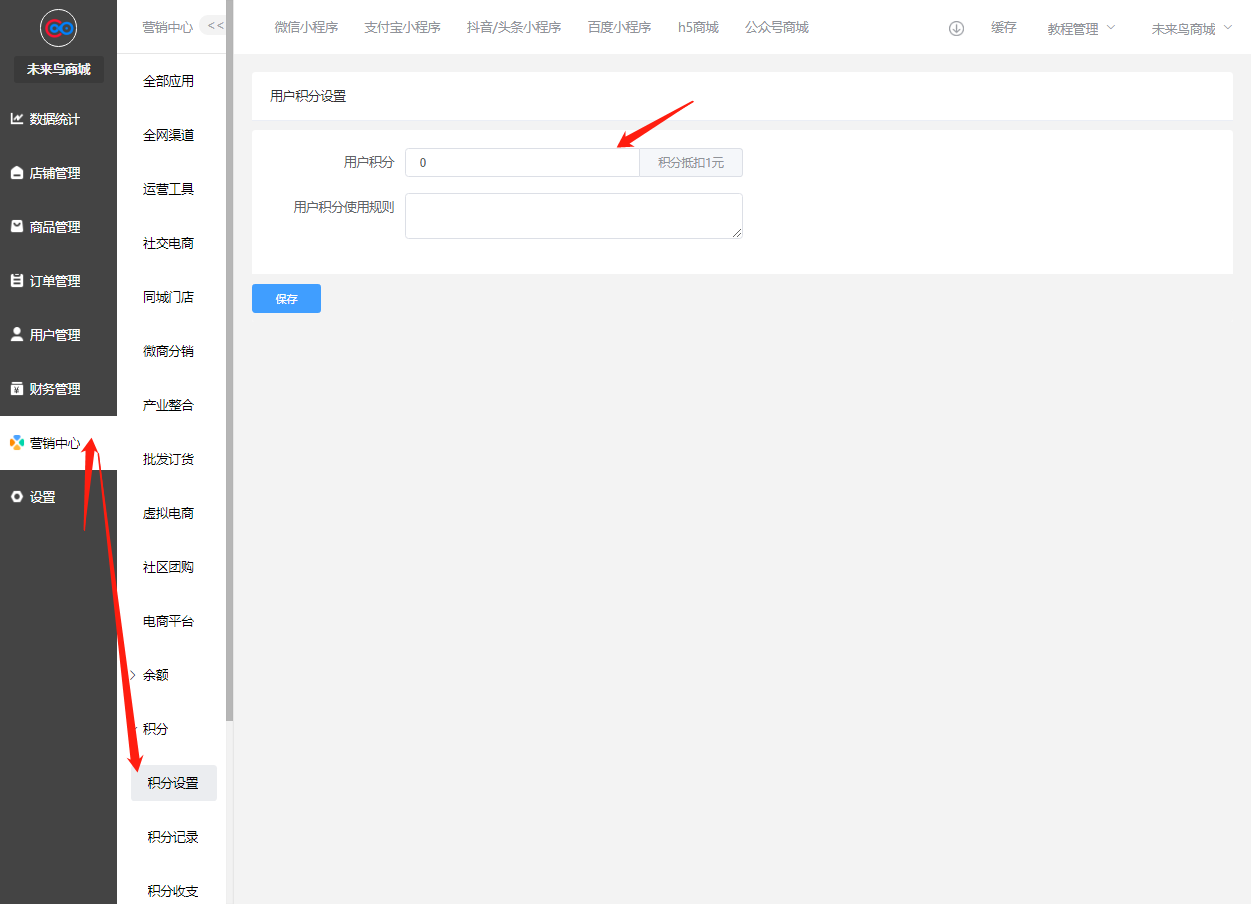Click the 订单管理 clipboard icon

pos(16,281)
